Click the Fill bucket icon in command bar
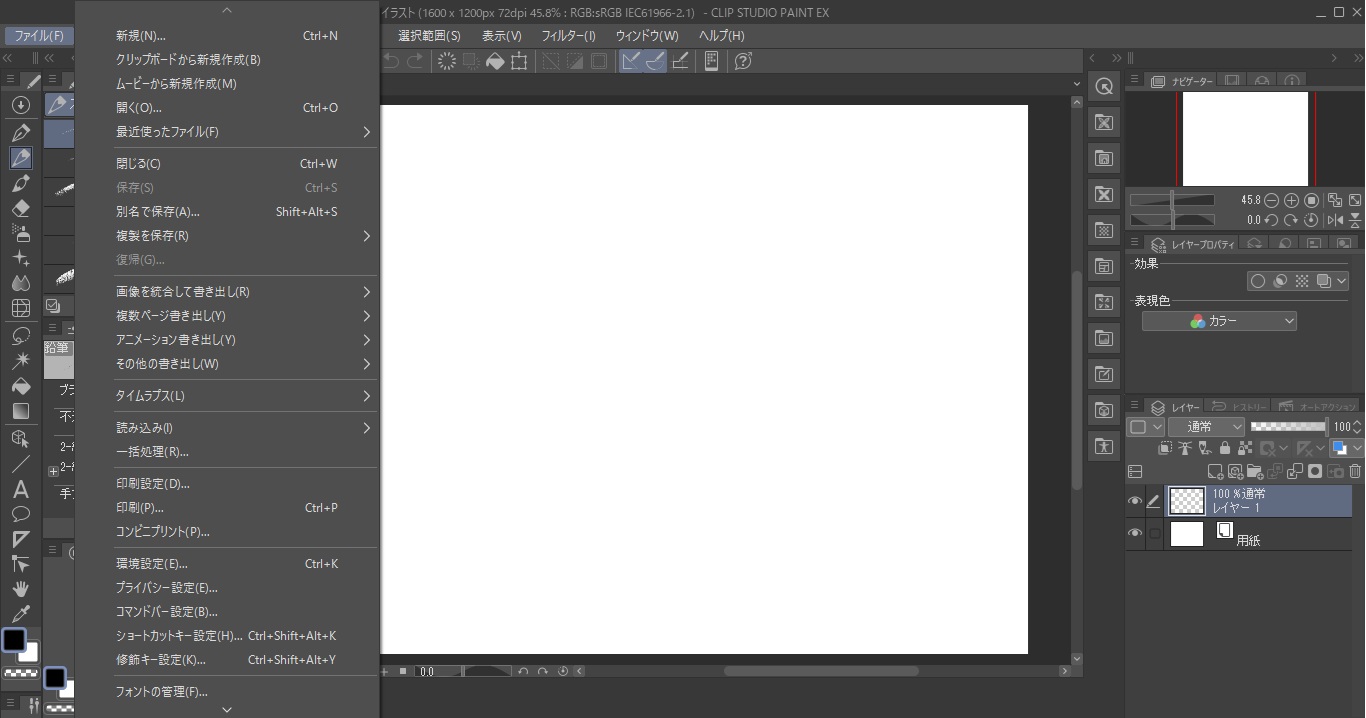Viewport: 1366px width, 718px height. [495, 61]
